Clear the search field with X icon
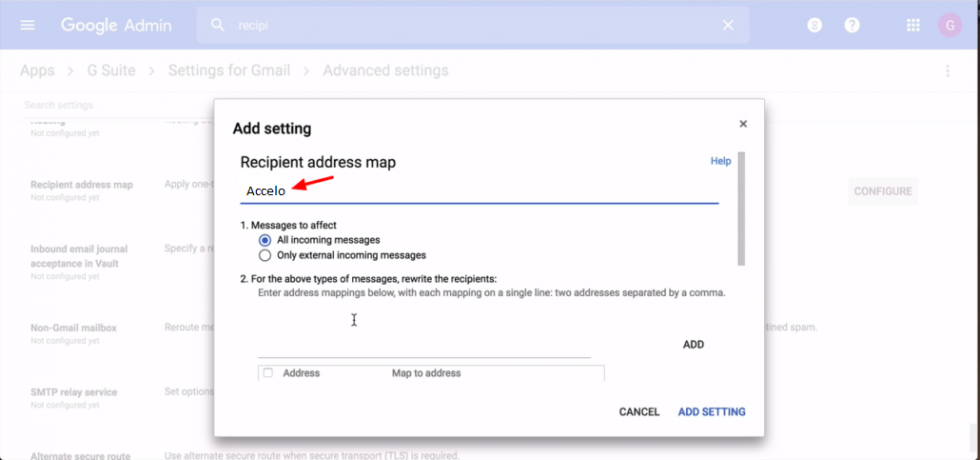Viewport: 980px width, 460px height. (x=728, y=25)
